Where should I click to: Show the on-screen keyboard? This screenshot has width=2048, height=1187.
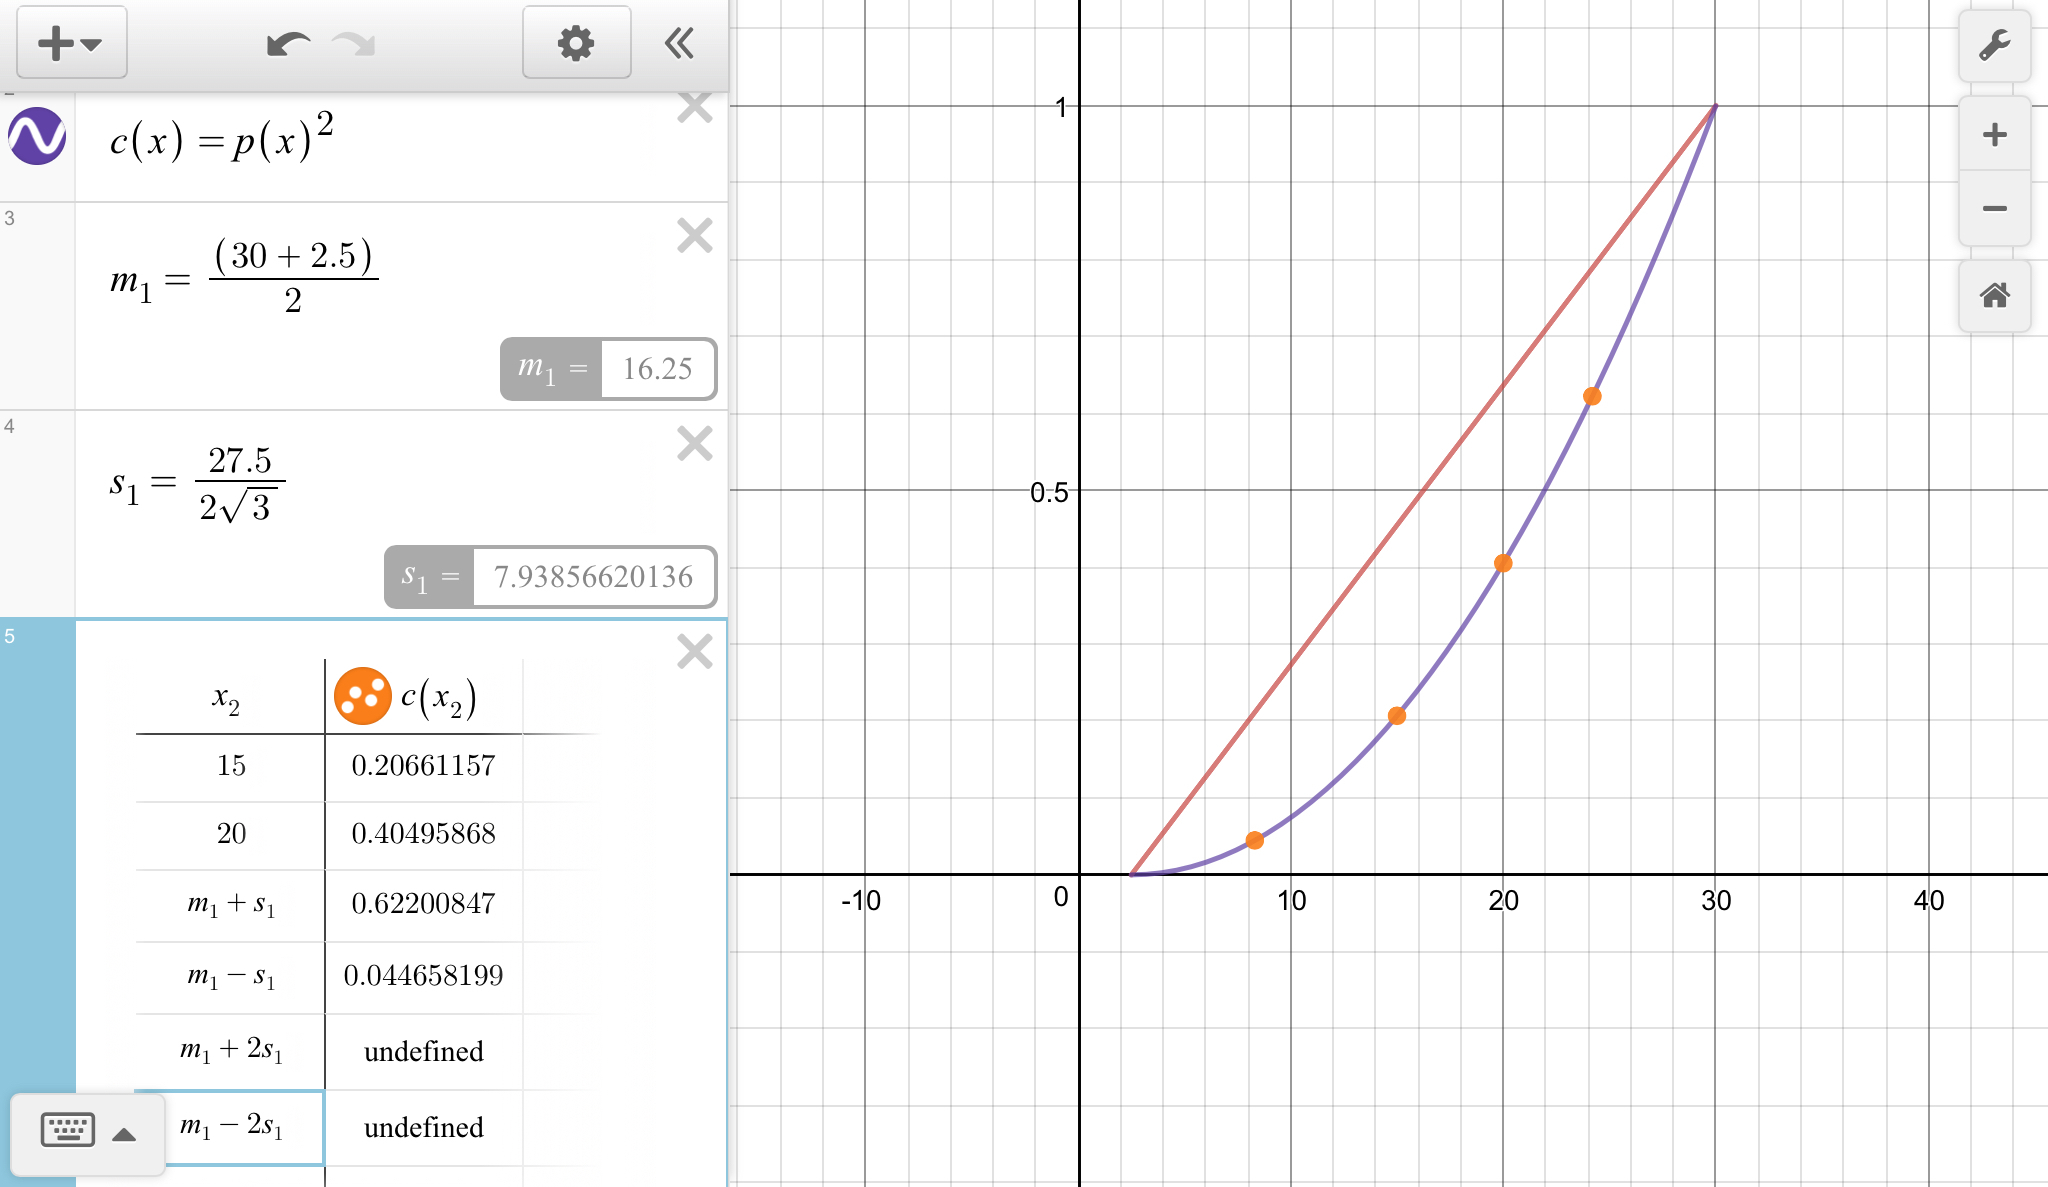tap(68, 1131)
